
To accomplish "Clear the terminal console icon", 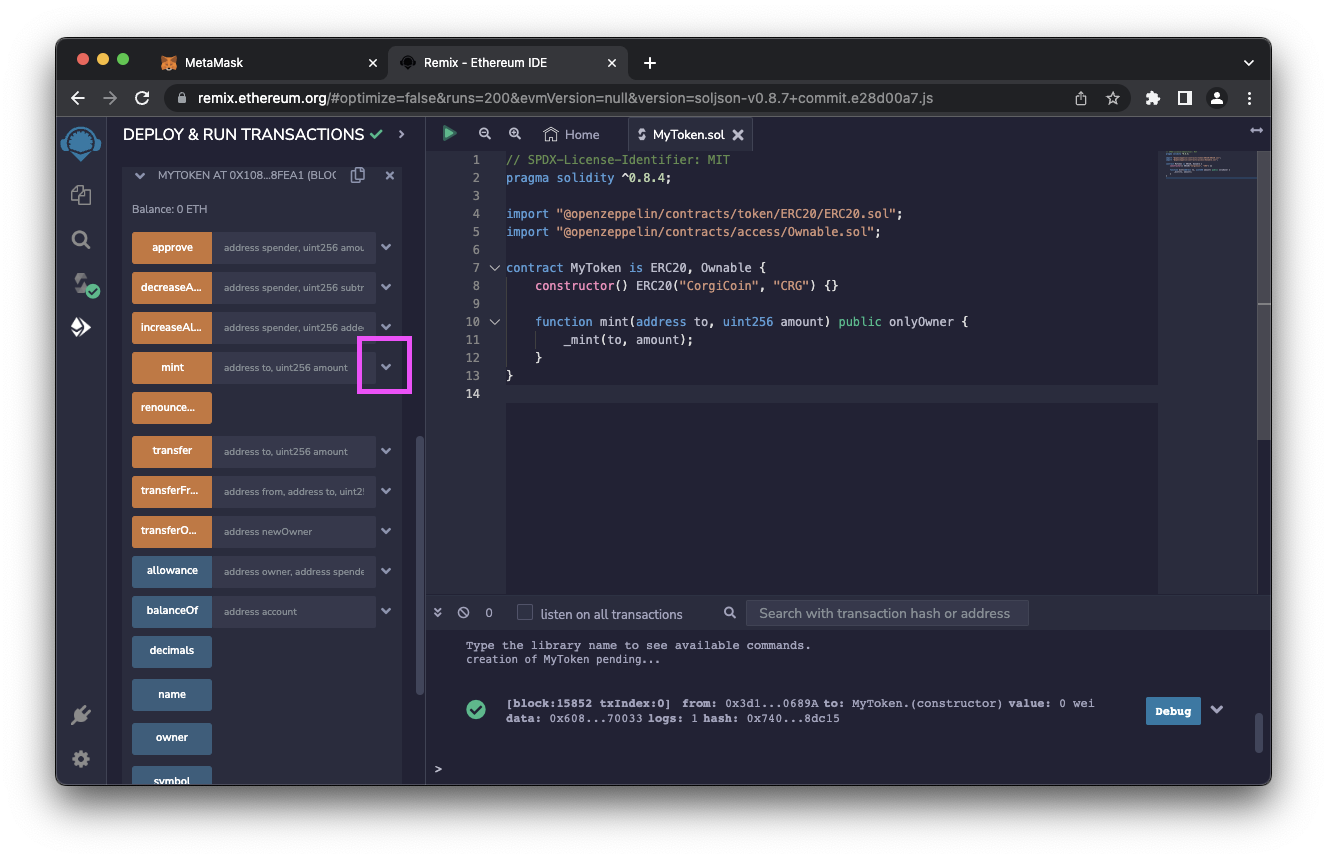I will (x=463, y=613).
